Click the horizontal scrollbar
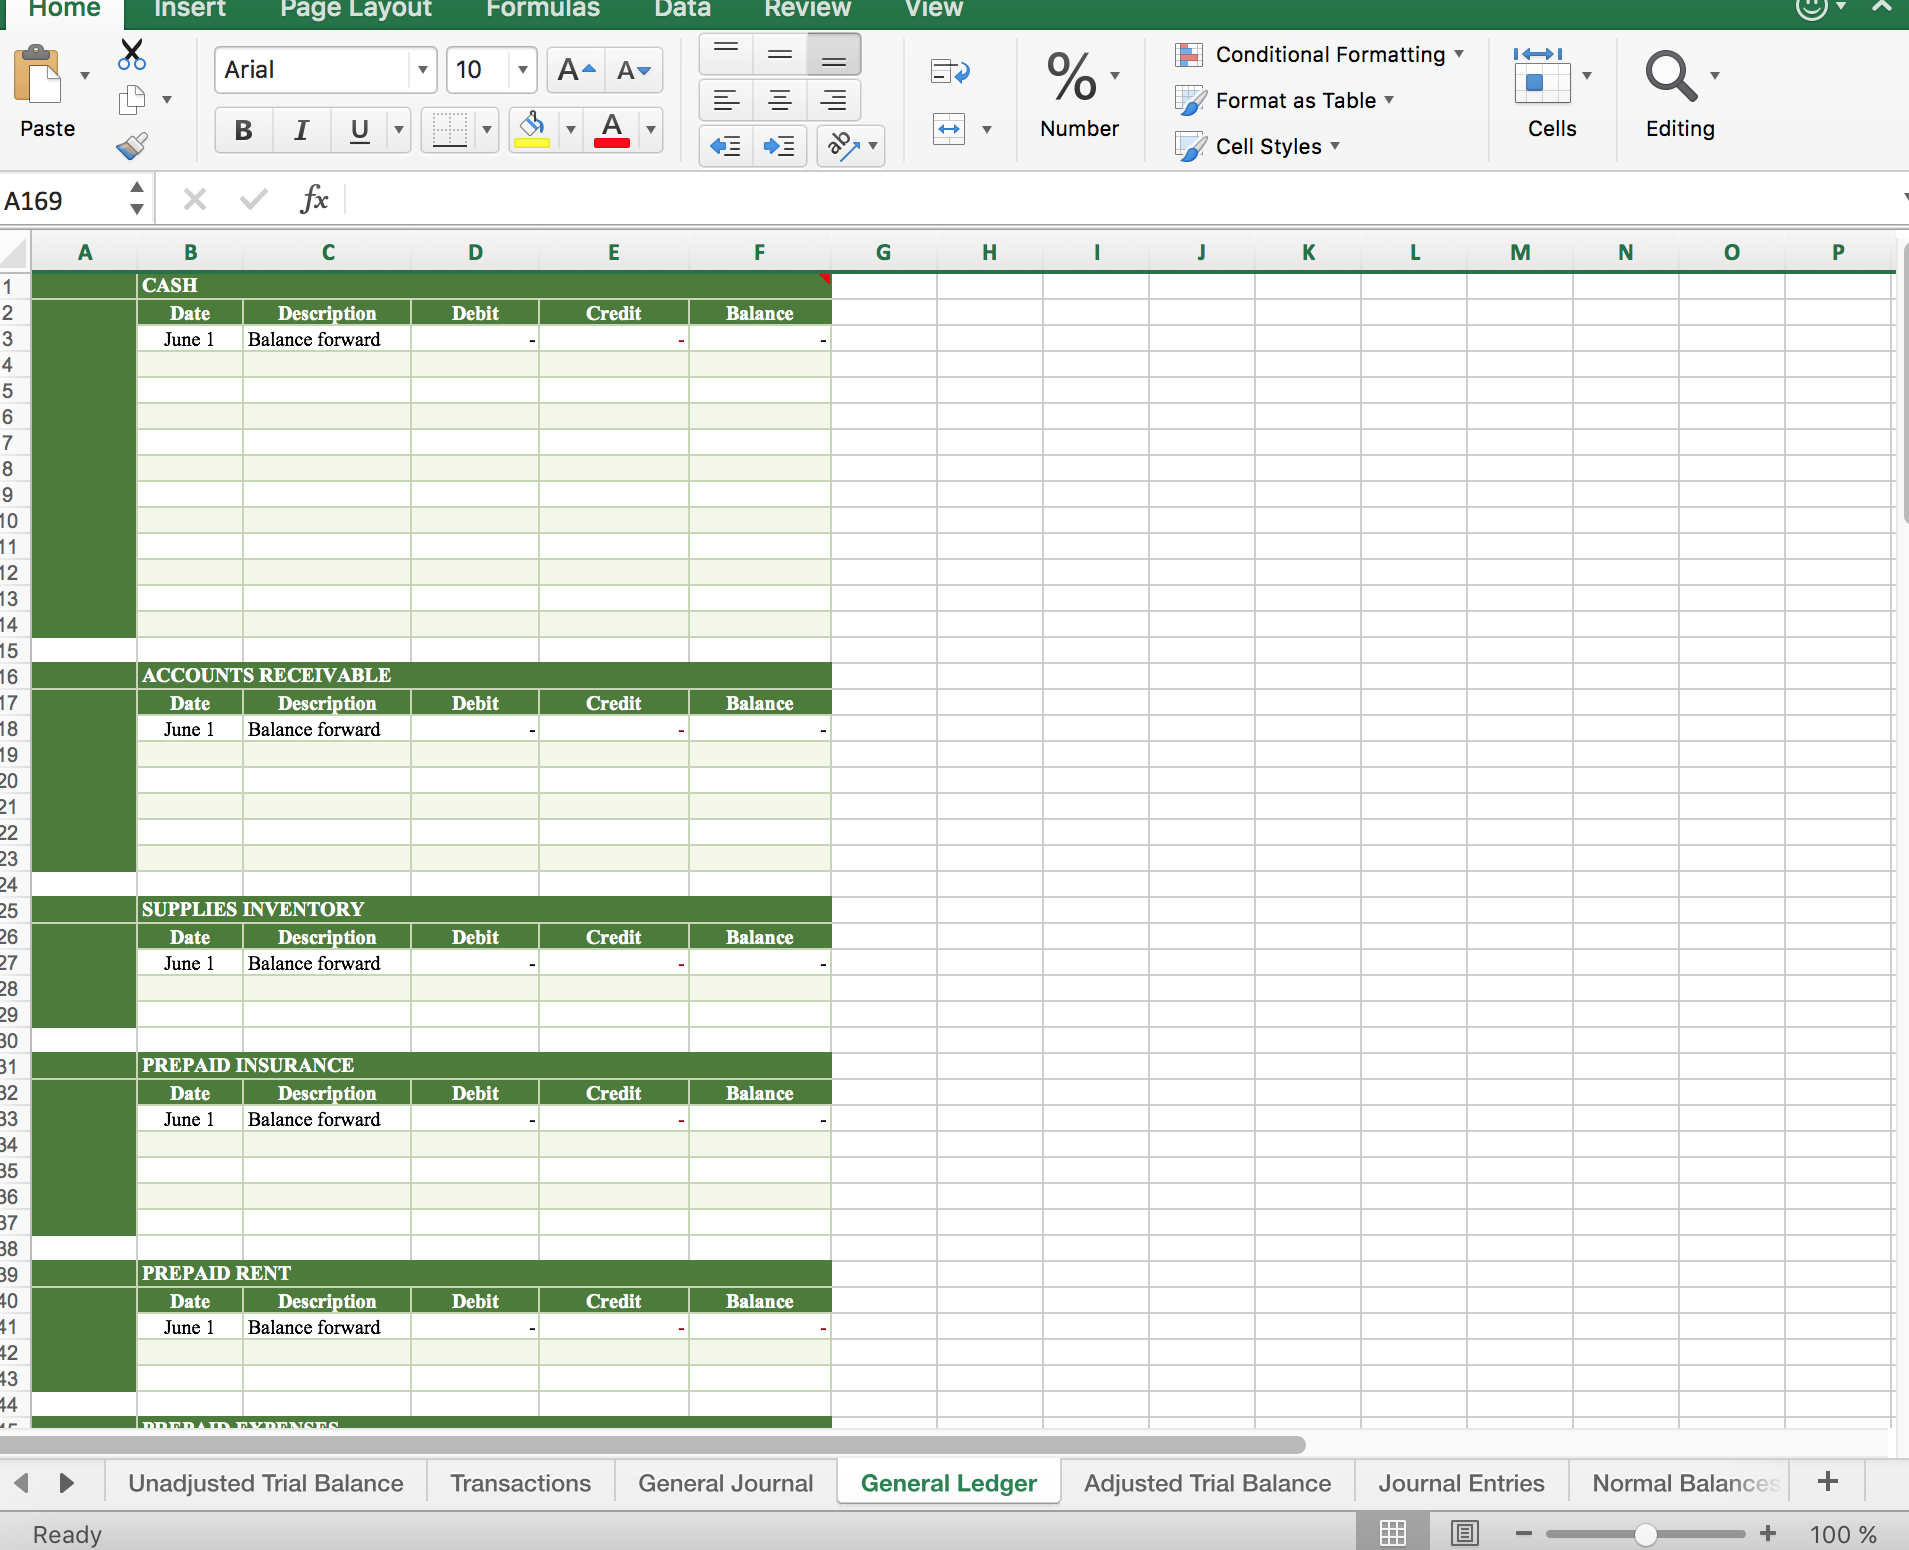This screenshot has height=1550, width=1909. click(x=652, y=1444)
